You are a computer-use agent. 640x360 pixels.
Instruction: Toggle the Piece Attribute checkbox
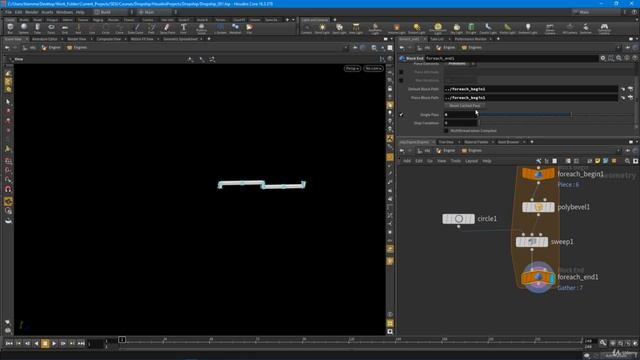click(401, 72)
